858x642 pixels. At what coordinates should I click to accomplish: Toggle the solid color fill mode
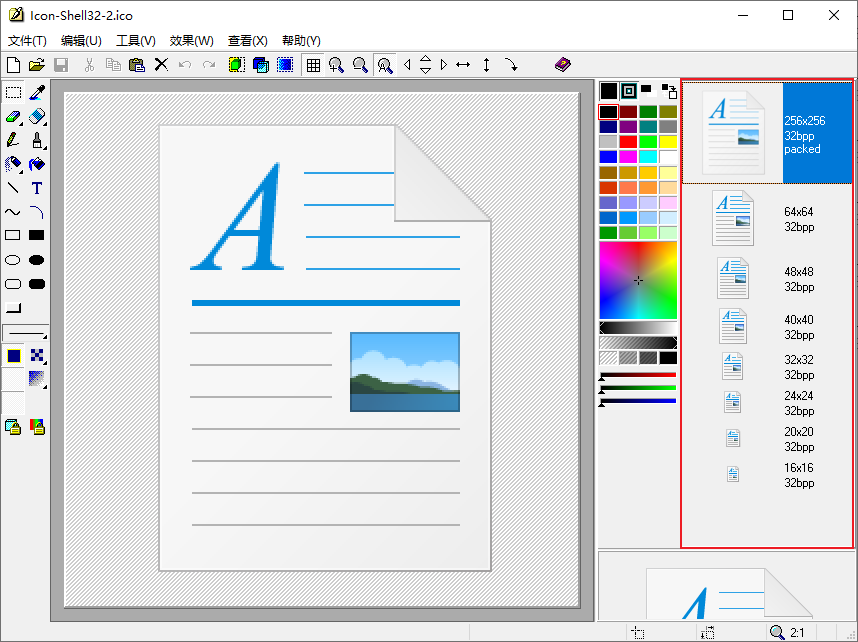[x=13, y=355]
